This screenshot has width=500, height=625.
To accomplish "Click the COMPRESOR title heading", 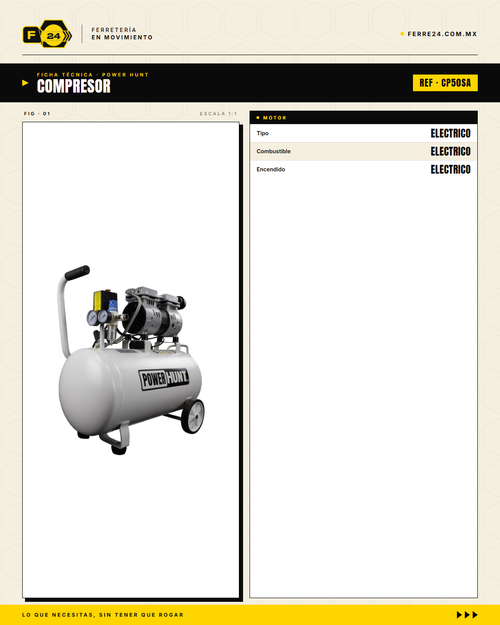I will coord(73,86).
